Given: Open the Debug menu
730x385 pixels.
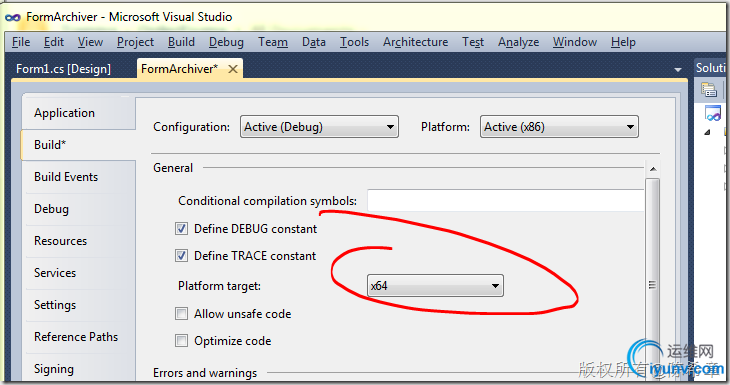Looking at the screenshot, I should click(226, 42).
